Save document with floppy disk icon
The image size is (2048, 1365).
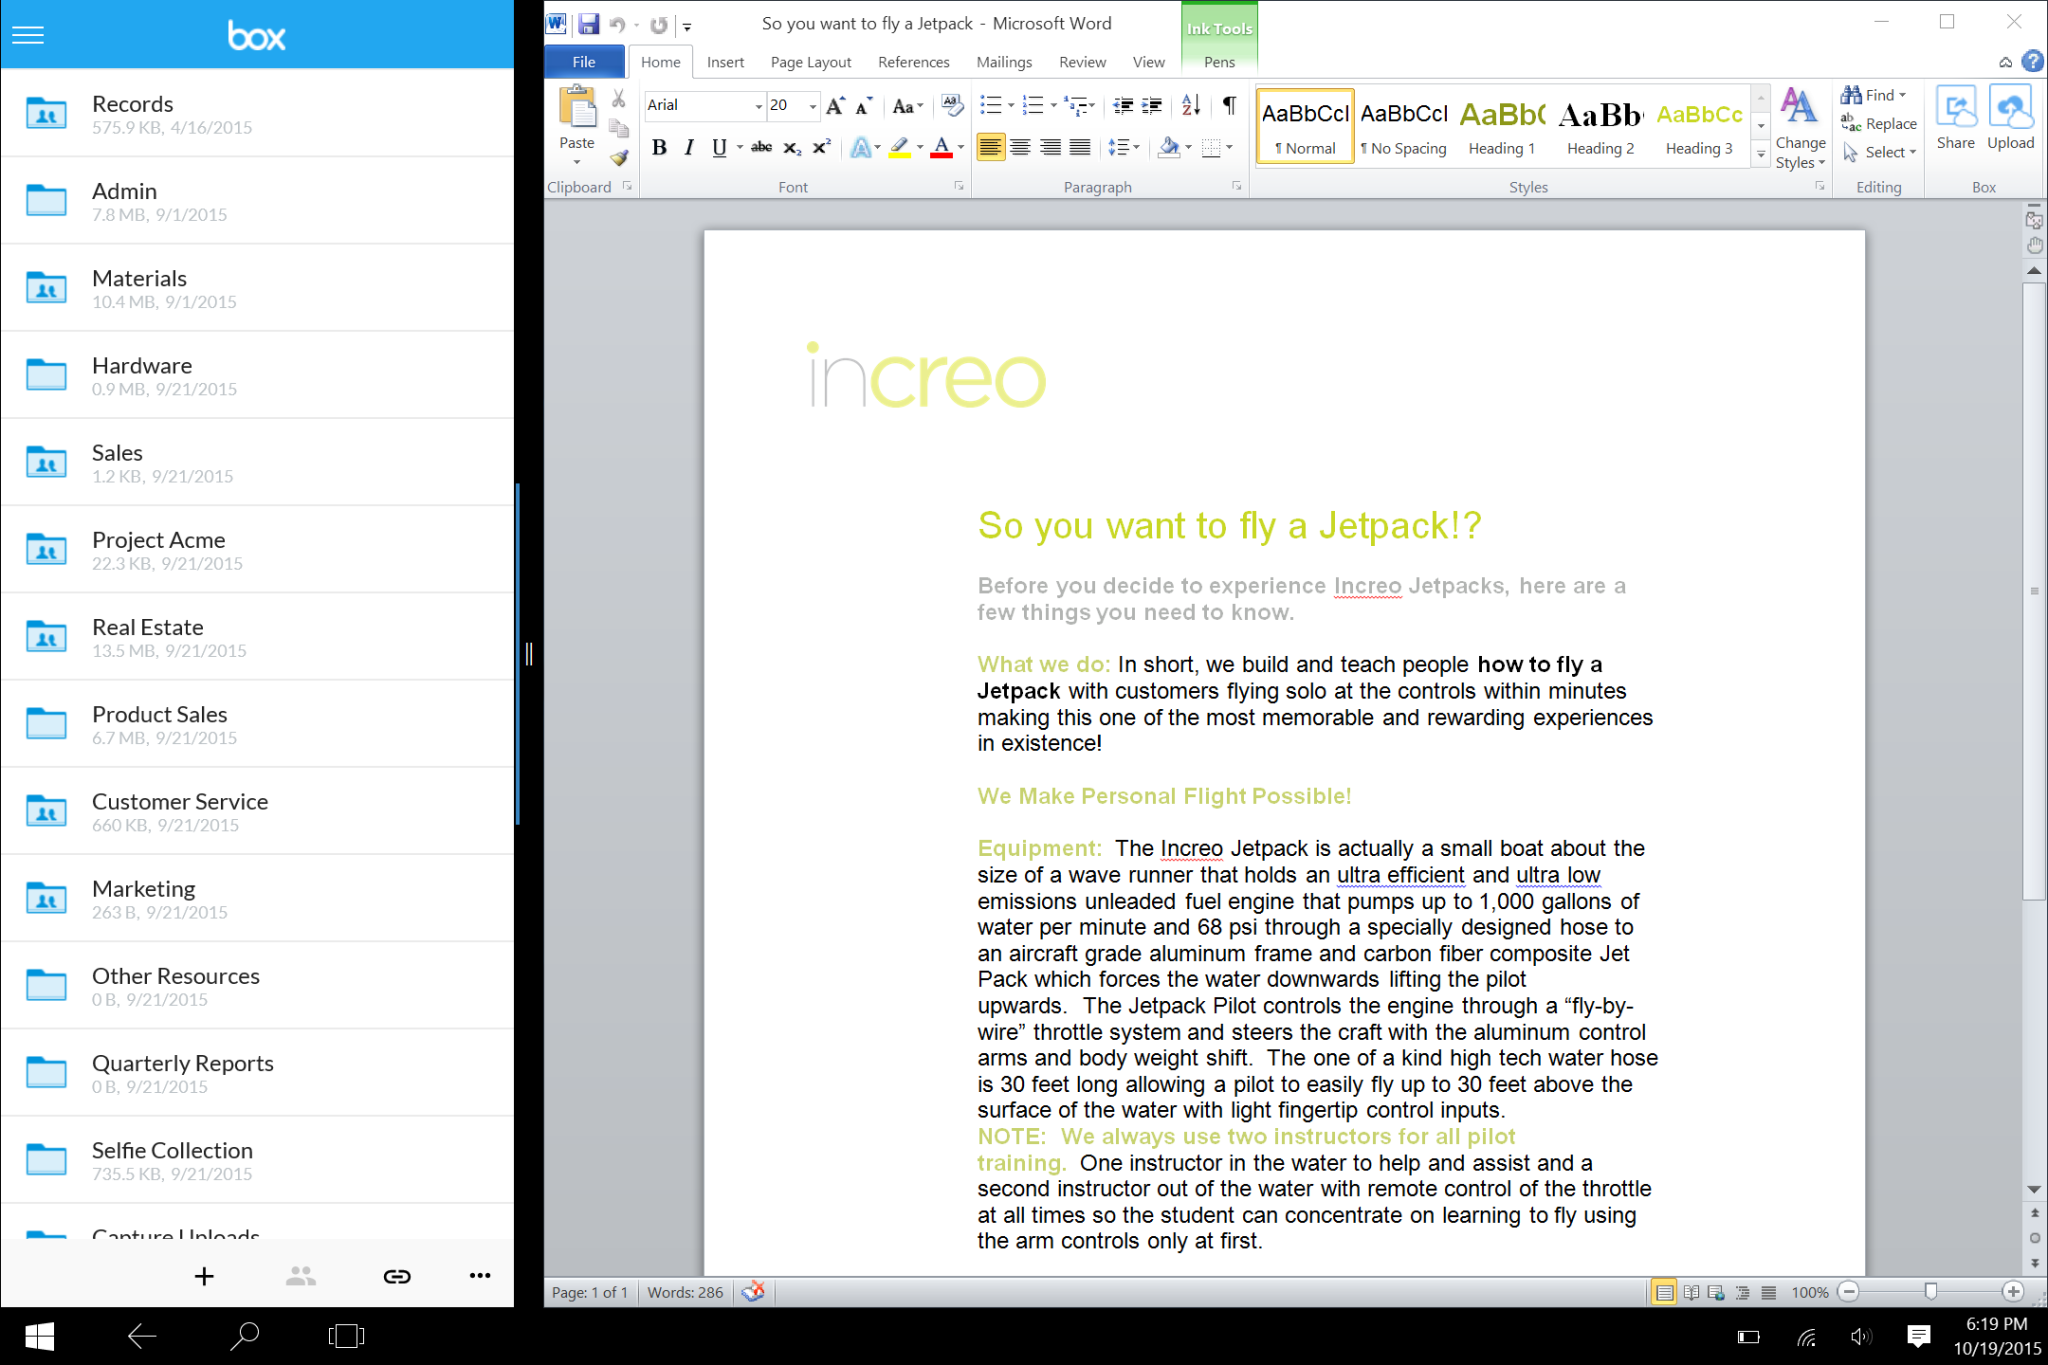[x=588, y=24]
